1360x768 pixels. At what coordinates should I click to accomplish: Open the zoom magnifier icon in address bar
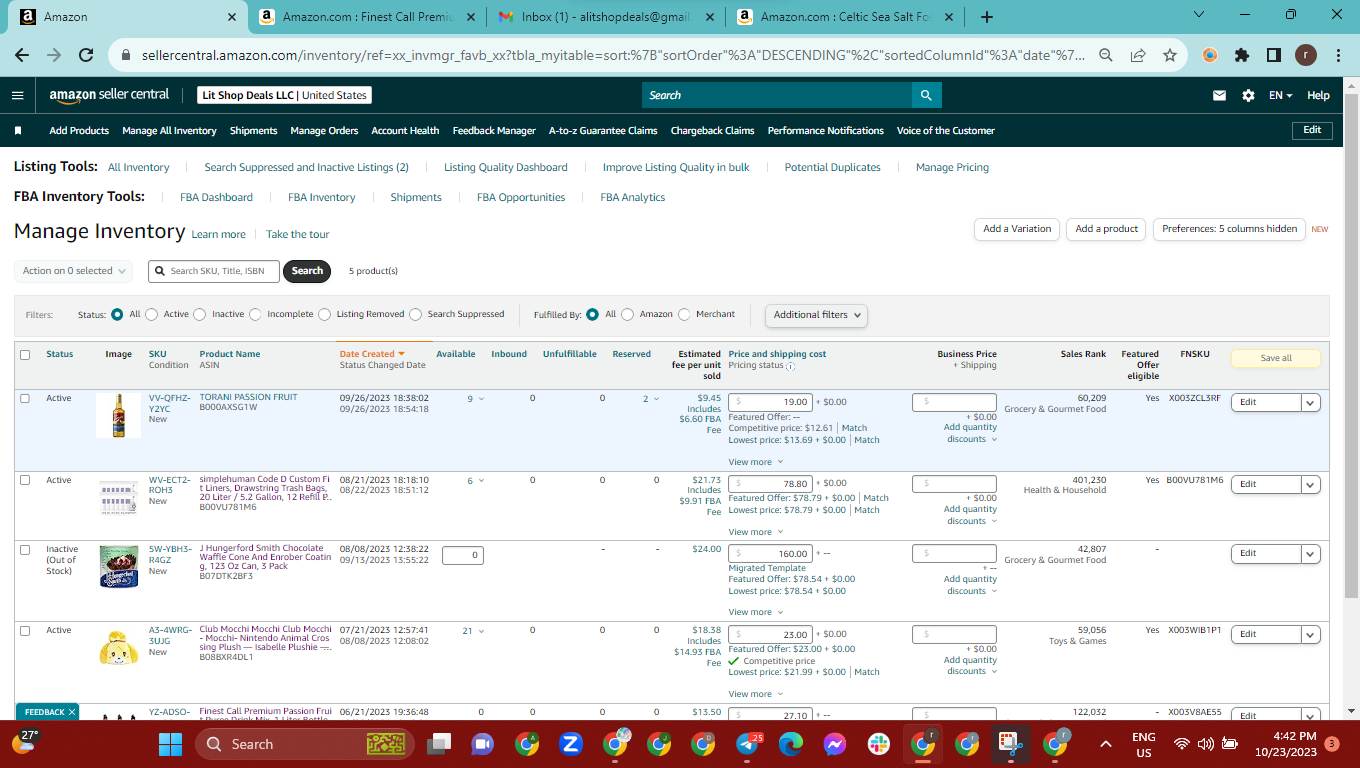coord(1106,56)
